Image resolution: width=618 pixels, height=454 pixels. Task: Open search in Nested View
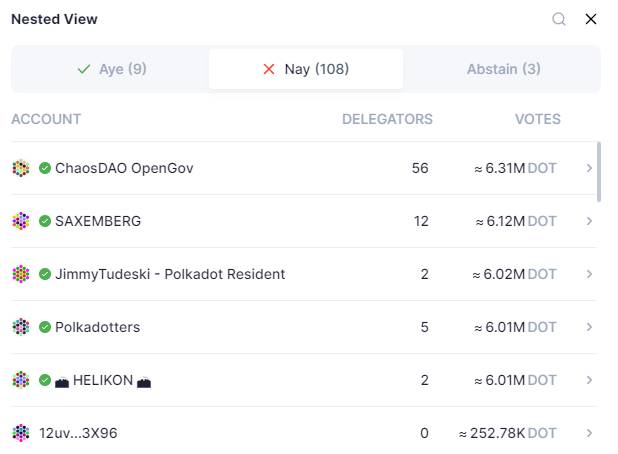(558, 19)
